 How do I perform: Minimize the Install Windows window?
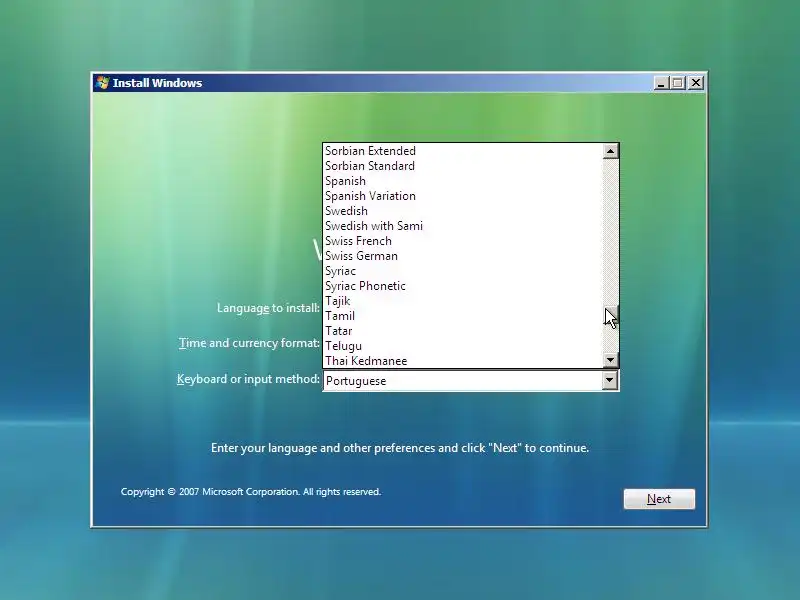click(661, 83)
